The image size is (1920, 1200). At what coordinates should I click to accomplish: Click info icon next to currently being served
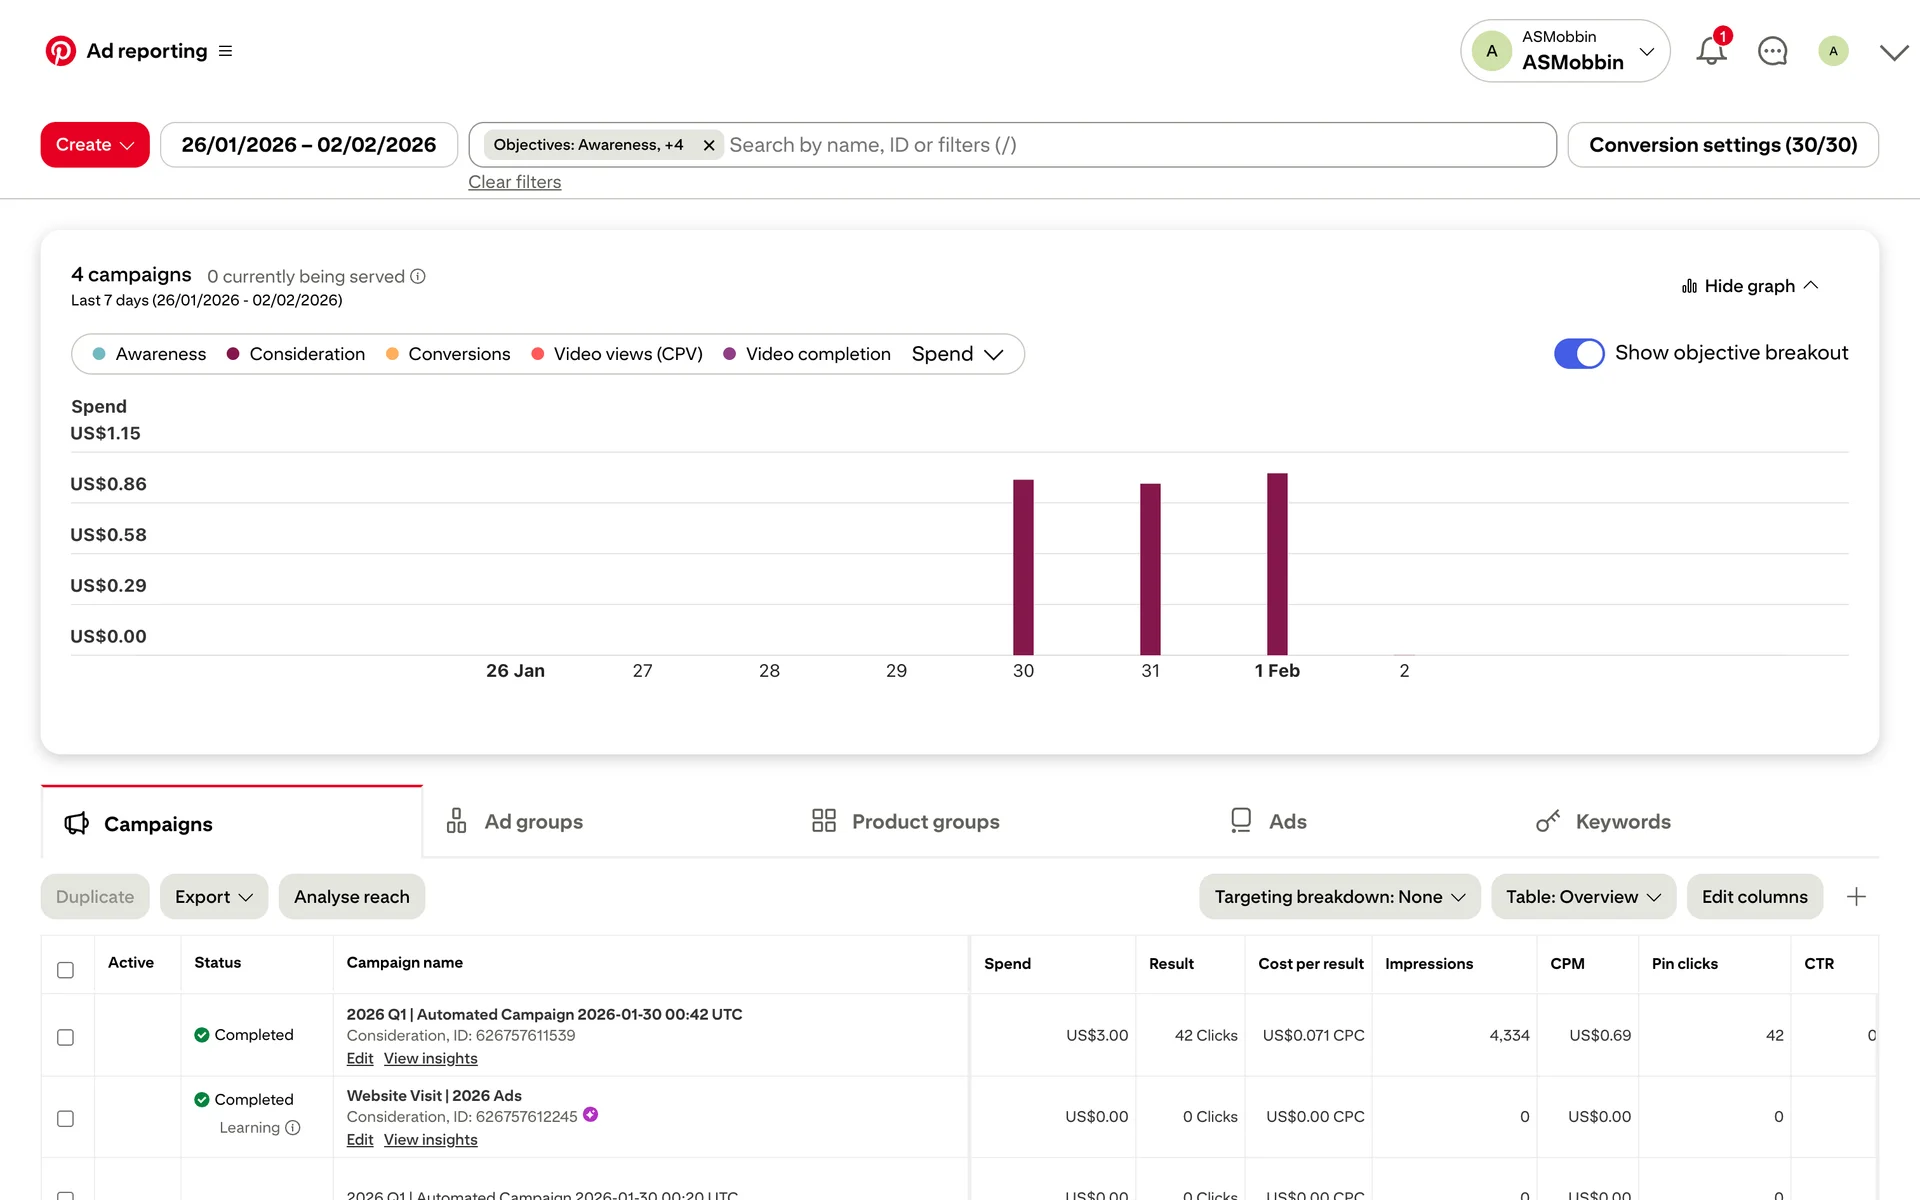click(x=418, y=276)
